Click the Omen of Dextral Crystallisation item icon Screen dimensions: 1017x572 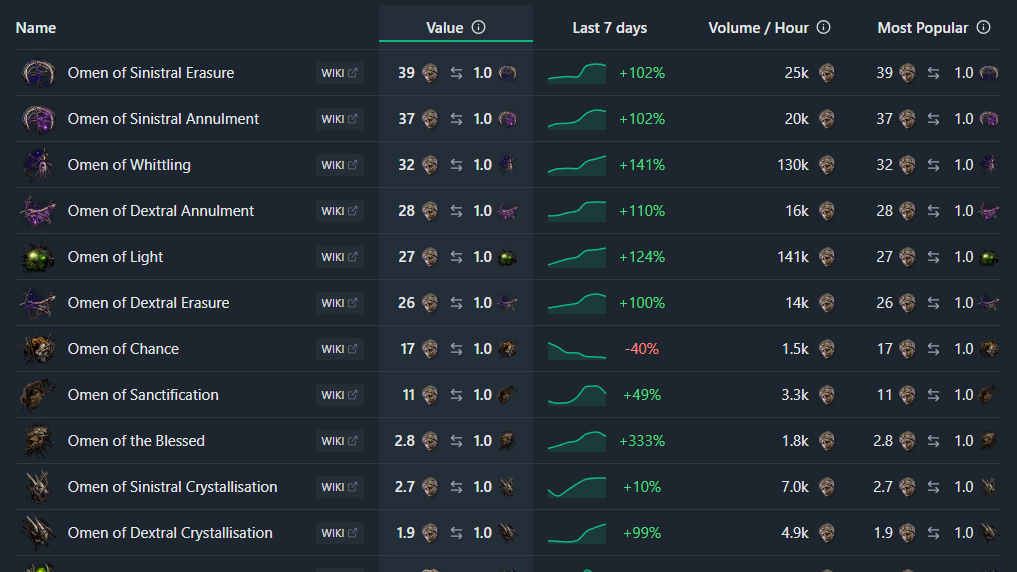coord(38,533)
